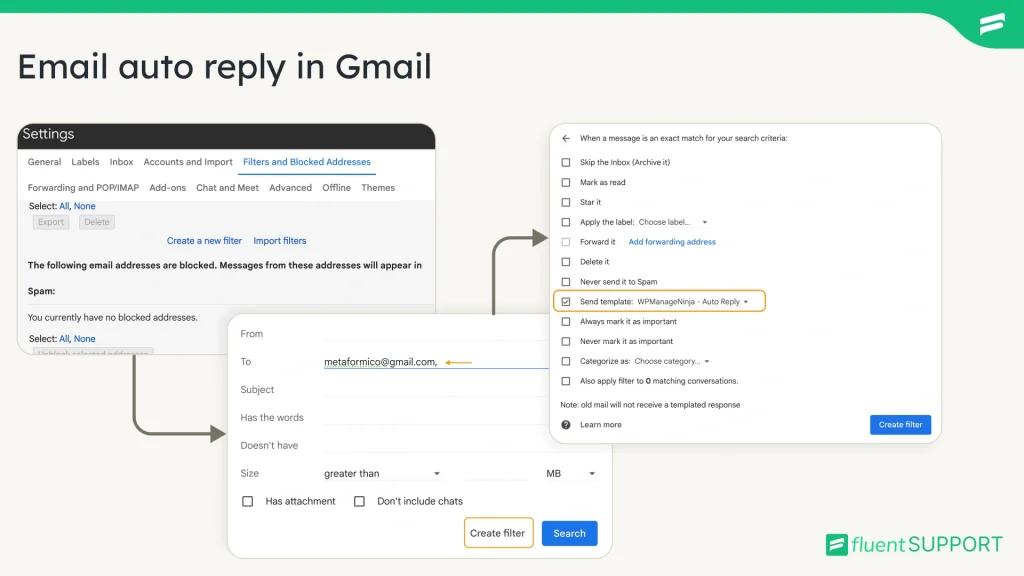The width and height of the screenshot is (1024, 576).
Task: Open the greater than size dropdown
Action: pos(382,473)
